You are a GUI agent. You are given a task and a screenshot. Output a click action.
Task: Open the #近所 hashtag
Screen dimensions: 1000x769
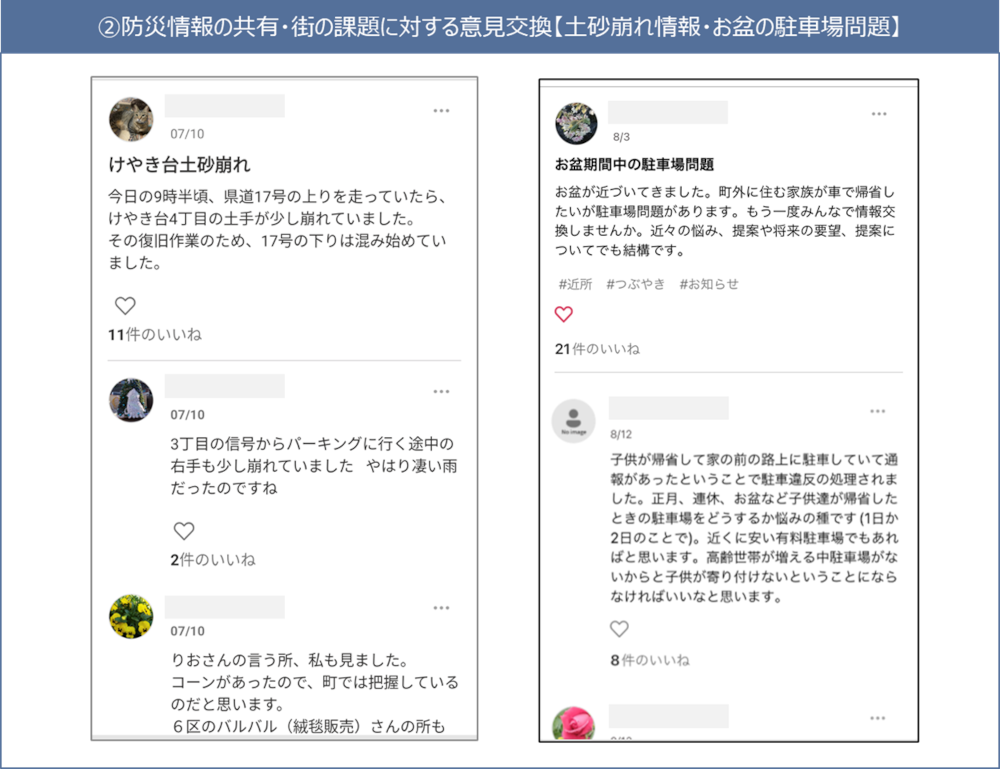click(x=575, y=284)
